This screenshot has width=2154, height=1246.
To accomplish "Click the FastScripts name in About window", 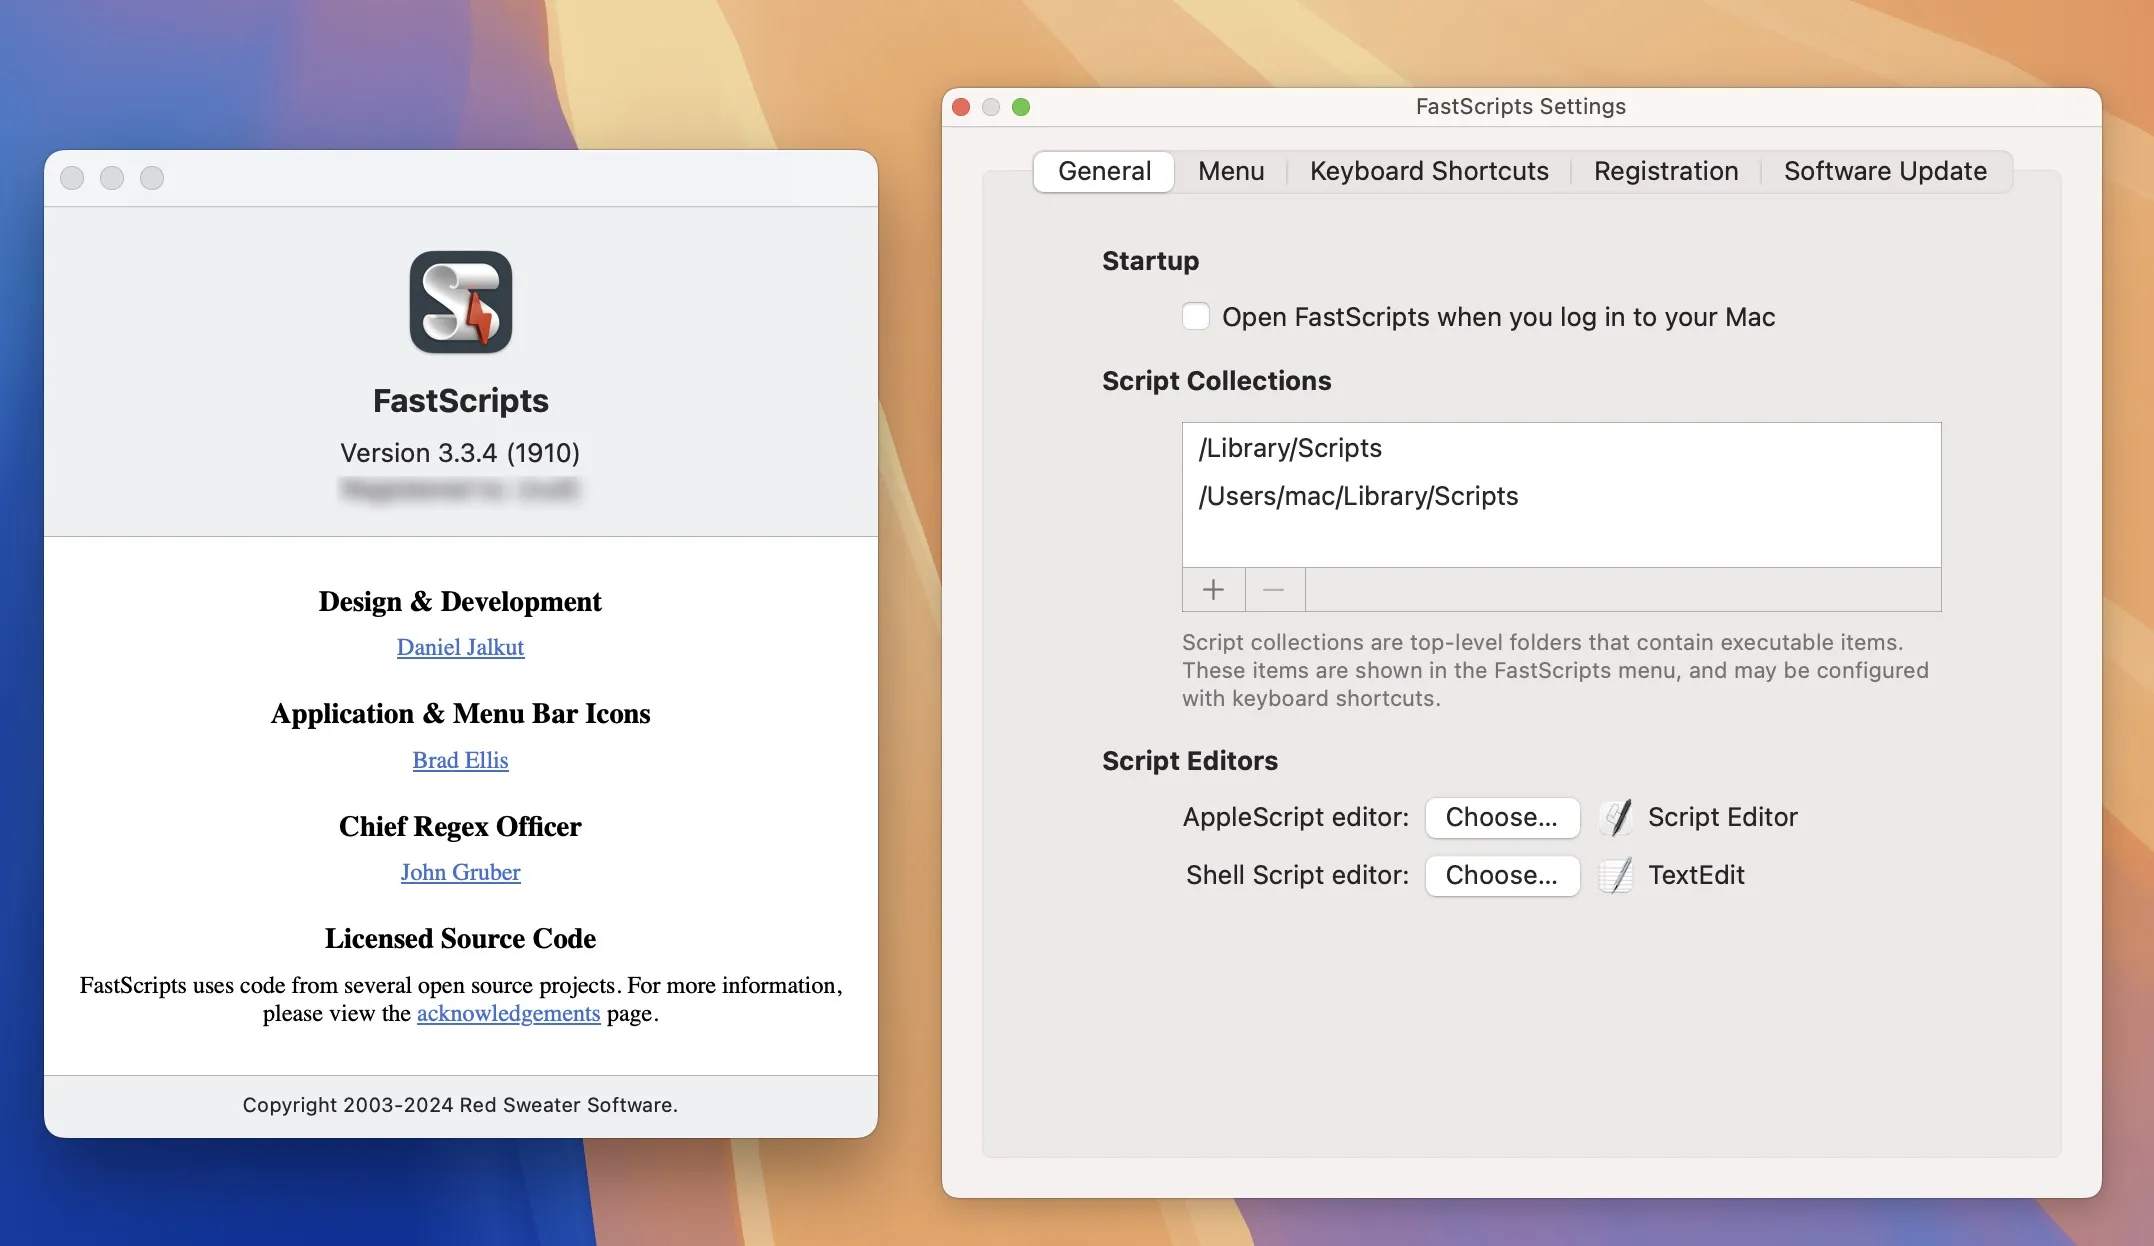I will click(460, 401).
